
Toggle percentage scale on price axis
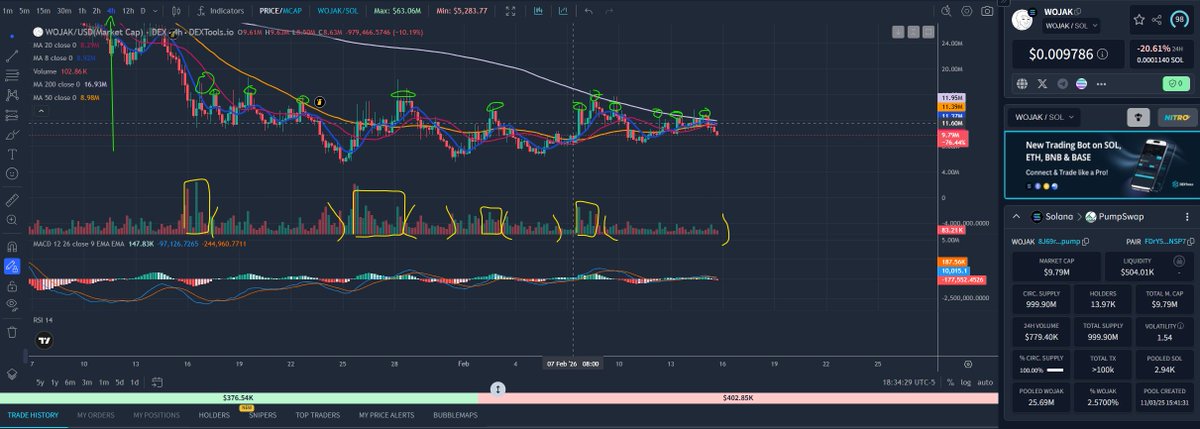949,382
